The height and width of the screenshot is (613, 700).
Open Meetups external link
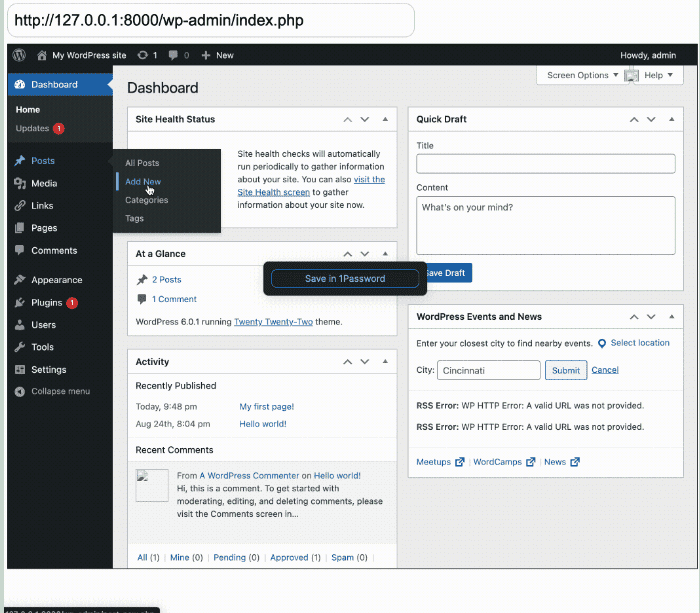click(440, 462)
